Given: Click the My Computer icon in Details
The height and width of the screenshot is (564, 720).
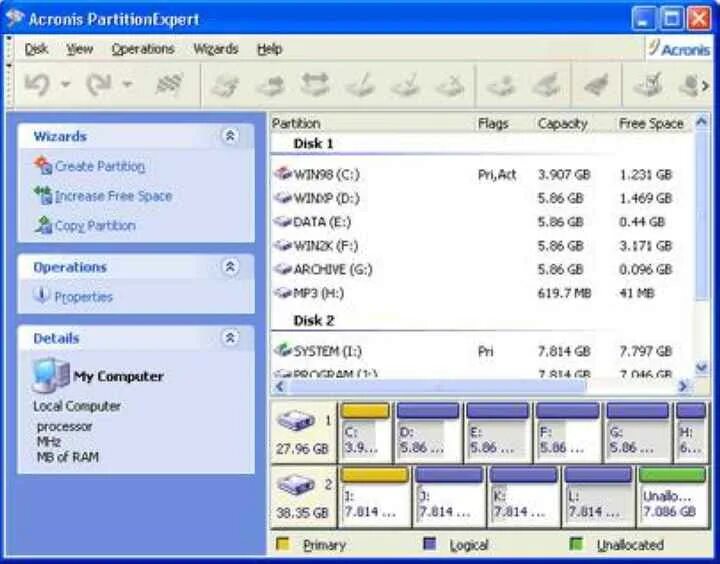Looking at the screenshot, I should coord(51,376).
